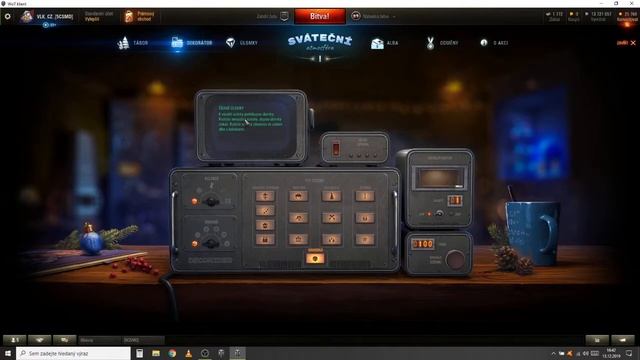
Task: Open the Windows Start menu
Action: [8, 353]
